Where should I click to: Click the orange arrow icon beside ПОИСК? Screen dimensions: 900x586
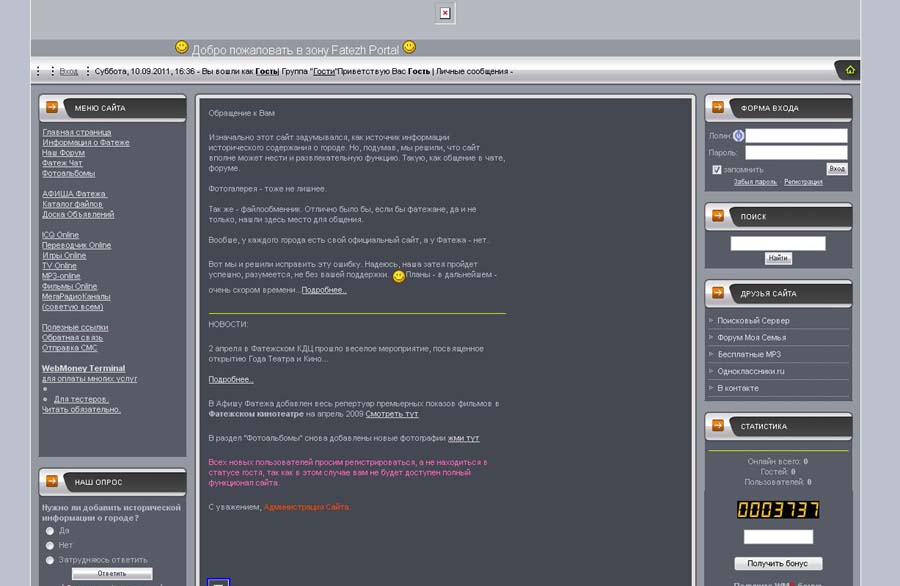717,215
